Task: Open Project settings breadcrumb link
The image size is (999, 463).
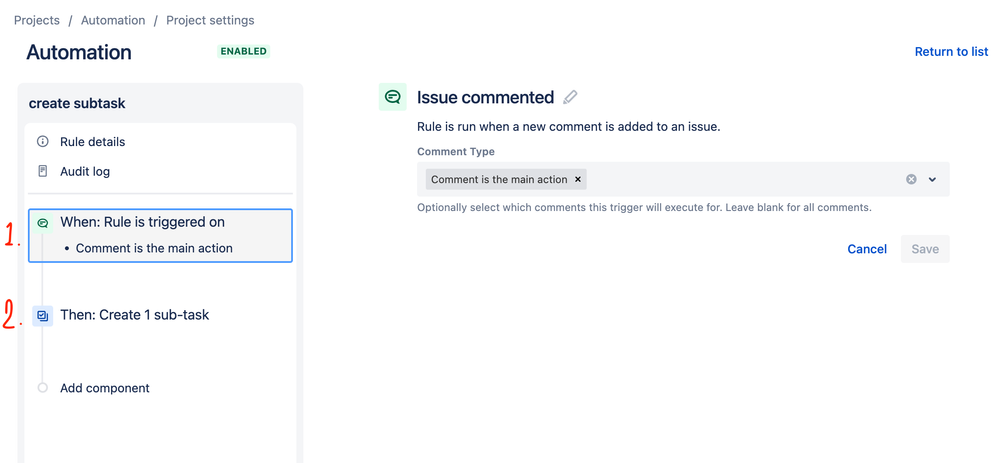Action: click(210, 20)
